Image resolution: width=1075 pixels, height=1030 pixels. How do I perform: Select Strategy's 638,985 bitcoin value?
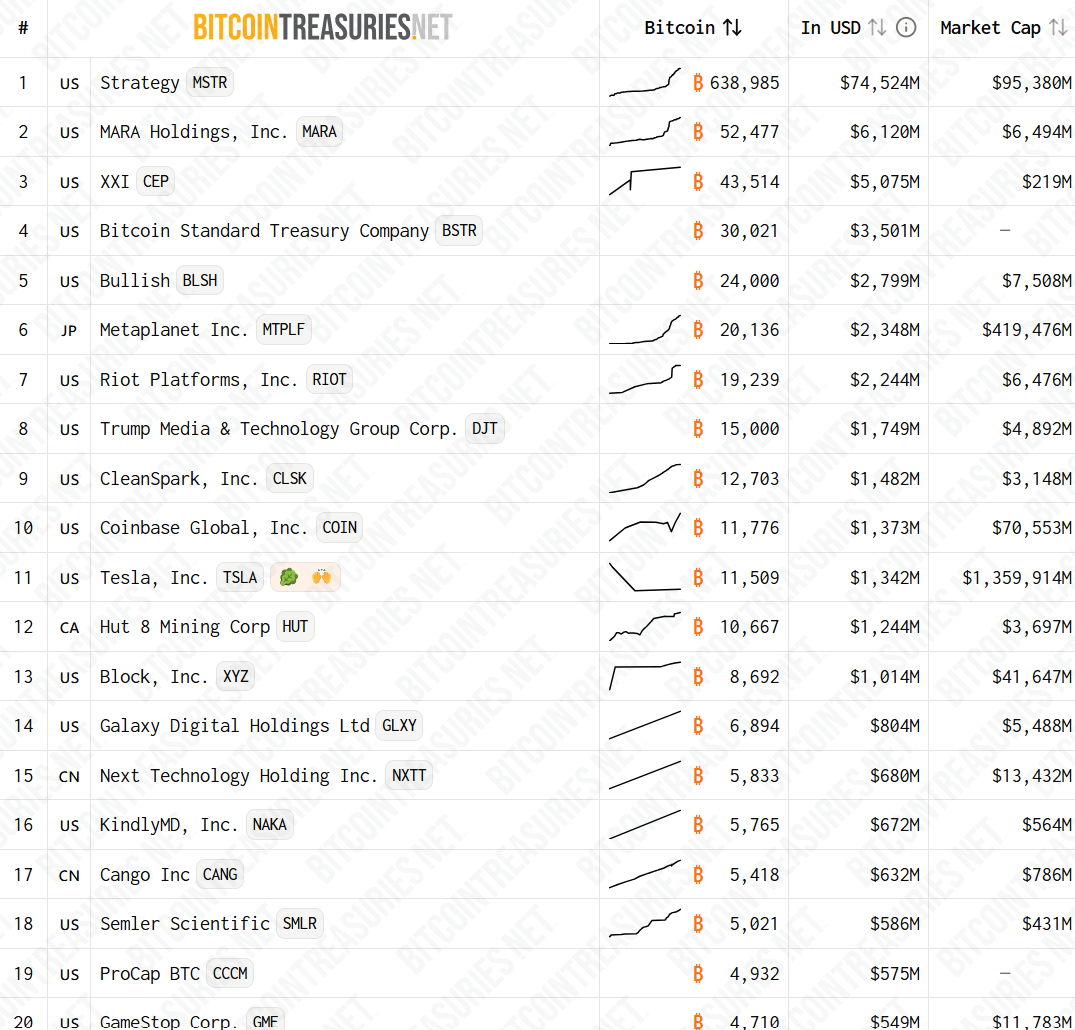tap(745, 83)
